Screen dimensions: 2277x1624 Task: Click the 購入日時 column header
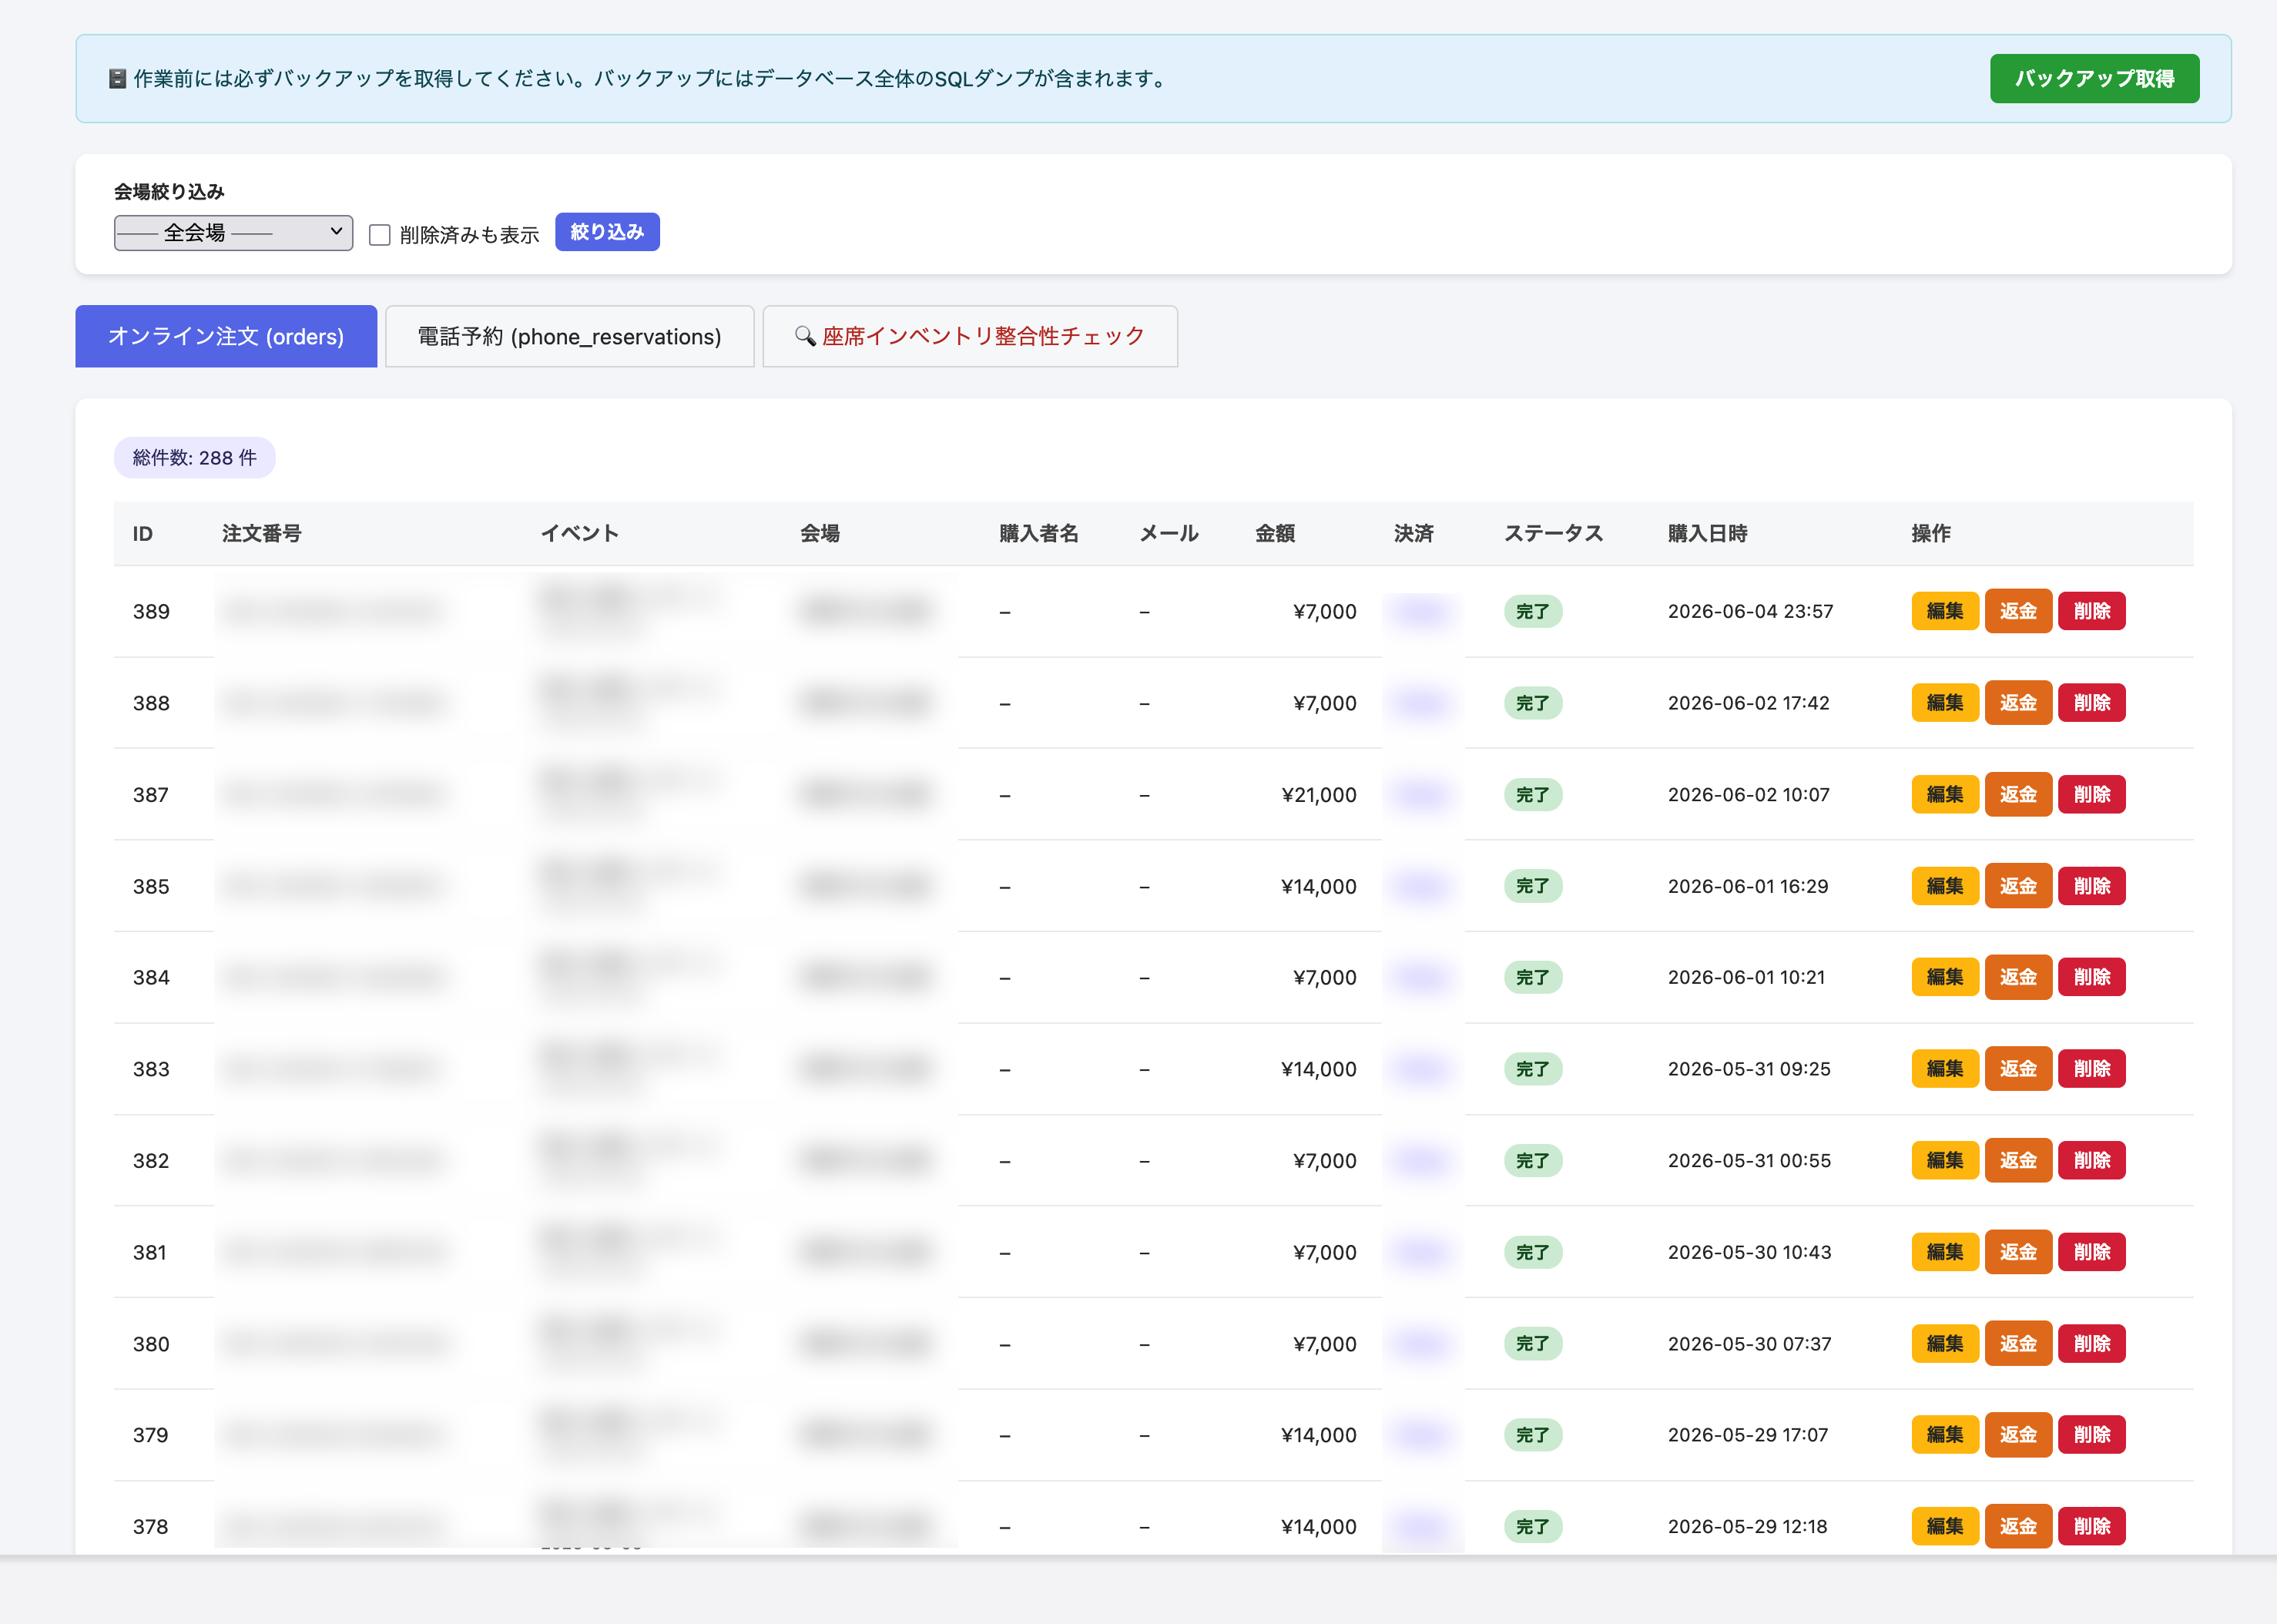[x=1707, y=534]
